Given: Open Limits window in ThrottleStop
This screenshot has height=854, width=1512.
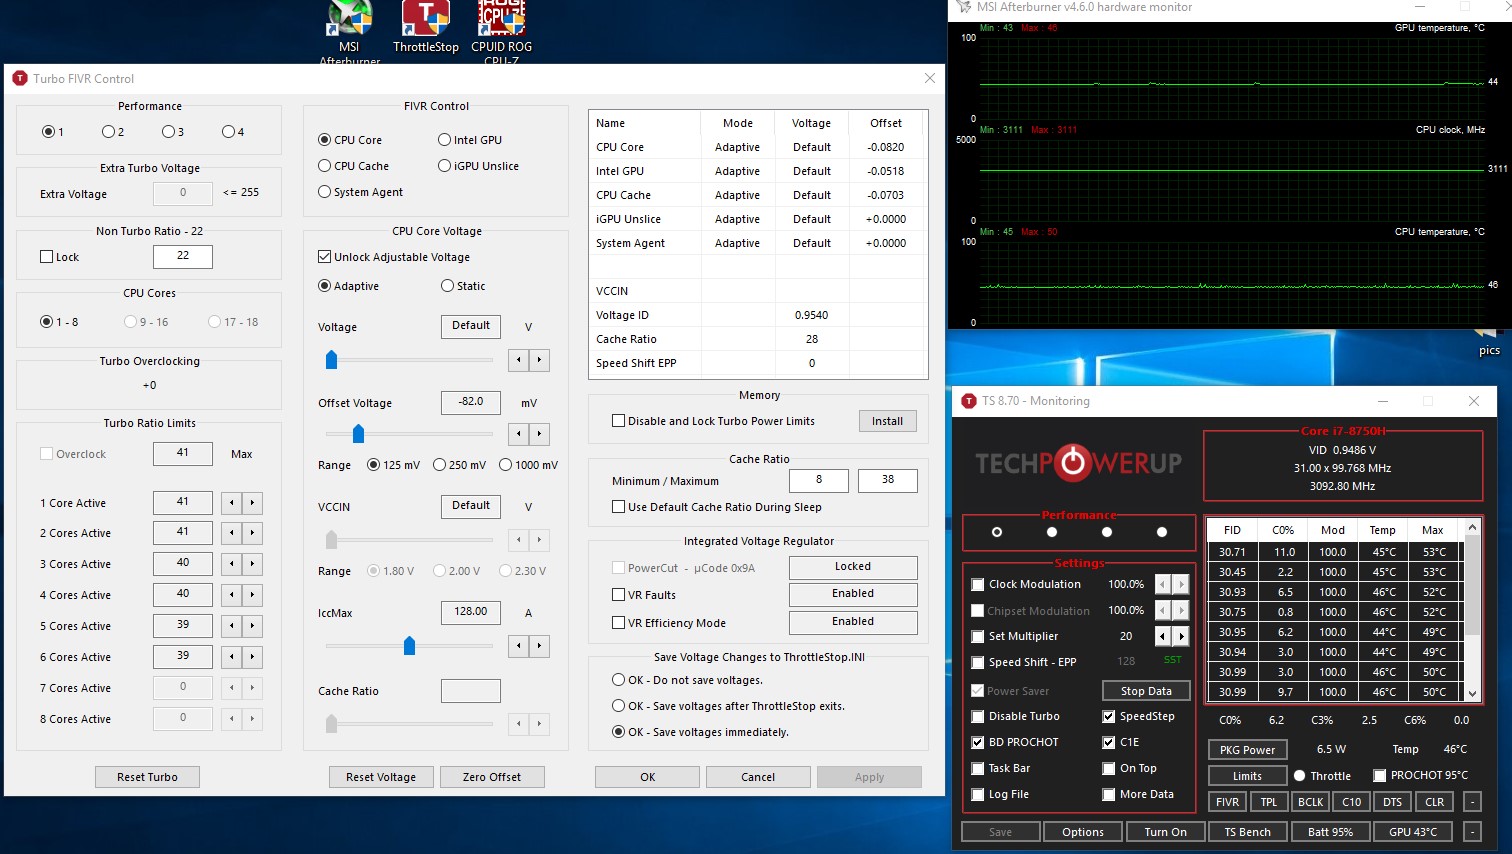Looking at the screenshot, I should (1247, 776).
